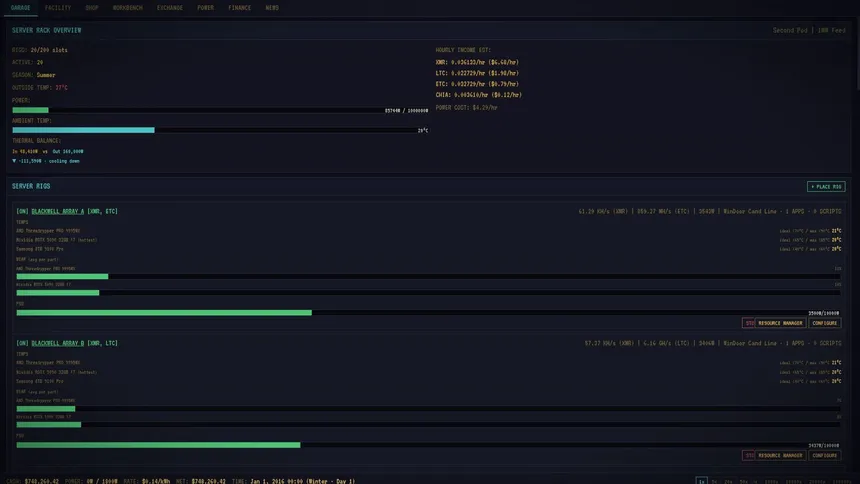This screenshot has height=484, width=860.
Task: Toggle the [ON] state of Blackwell Array A
Action: [x=22, y=211]
